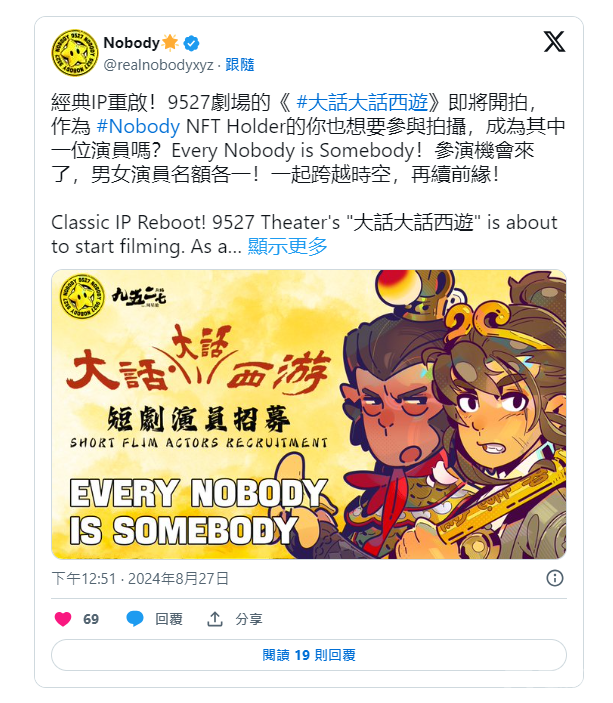Screen dimensions: 613x703
Task: Like the tweet with heart icon
Action: (x=63, y=619)
